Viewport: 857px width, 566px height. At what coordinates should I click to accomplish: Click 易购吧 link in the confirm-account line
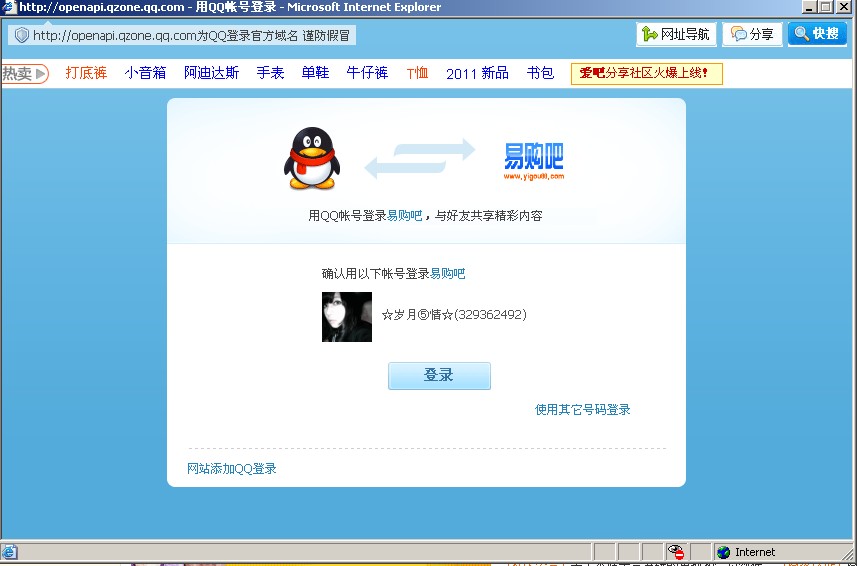point(448,274)
